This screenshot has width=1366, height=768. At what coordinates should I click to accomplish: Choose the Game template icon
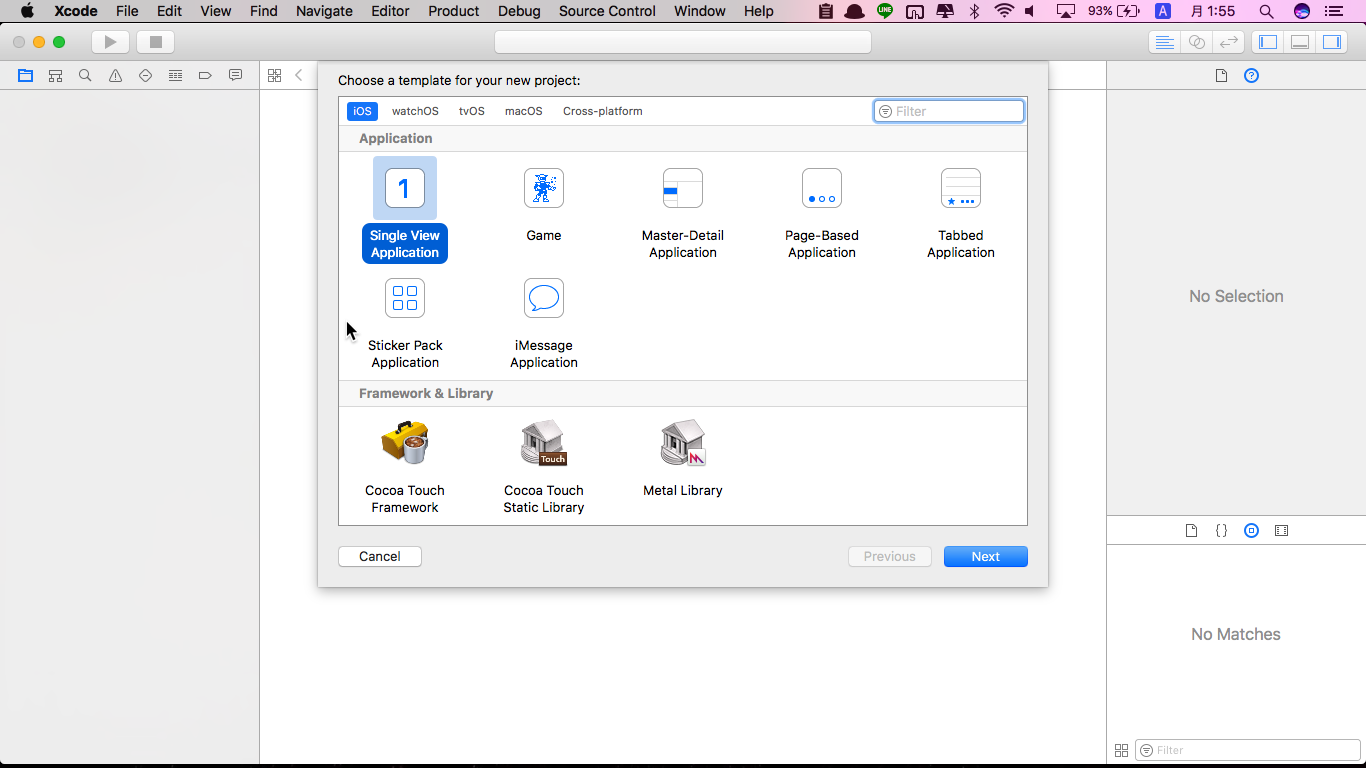(544, 188)
